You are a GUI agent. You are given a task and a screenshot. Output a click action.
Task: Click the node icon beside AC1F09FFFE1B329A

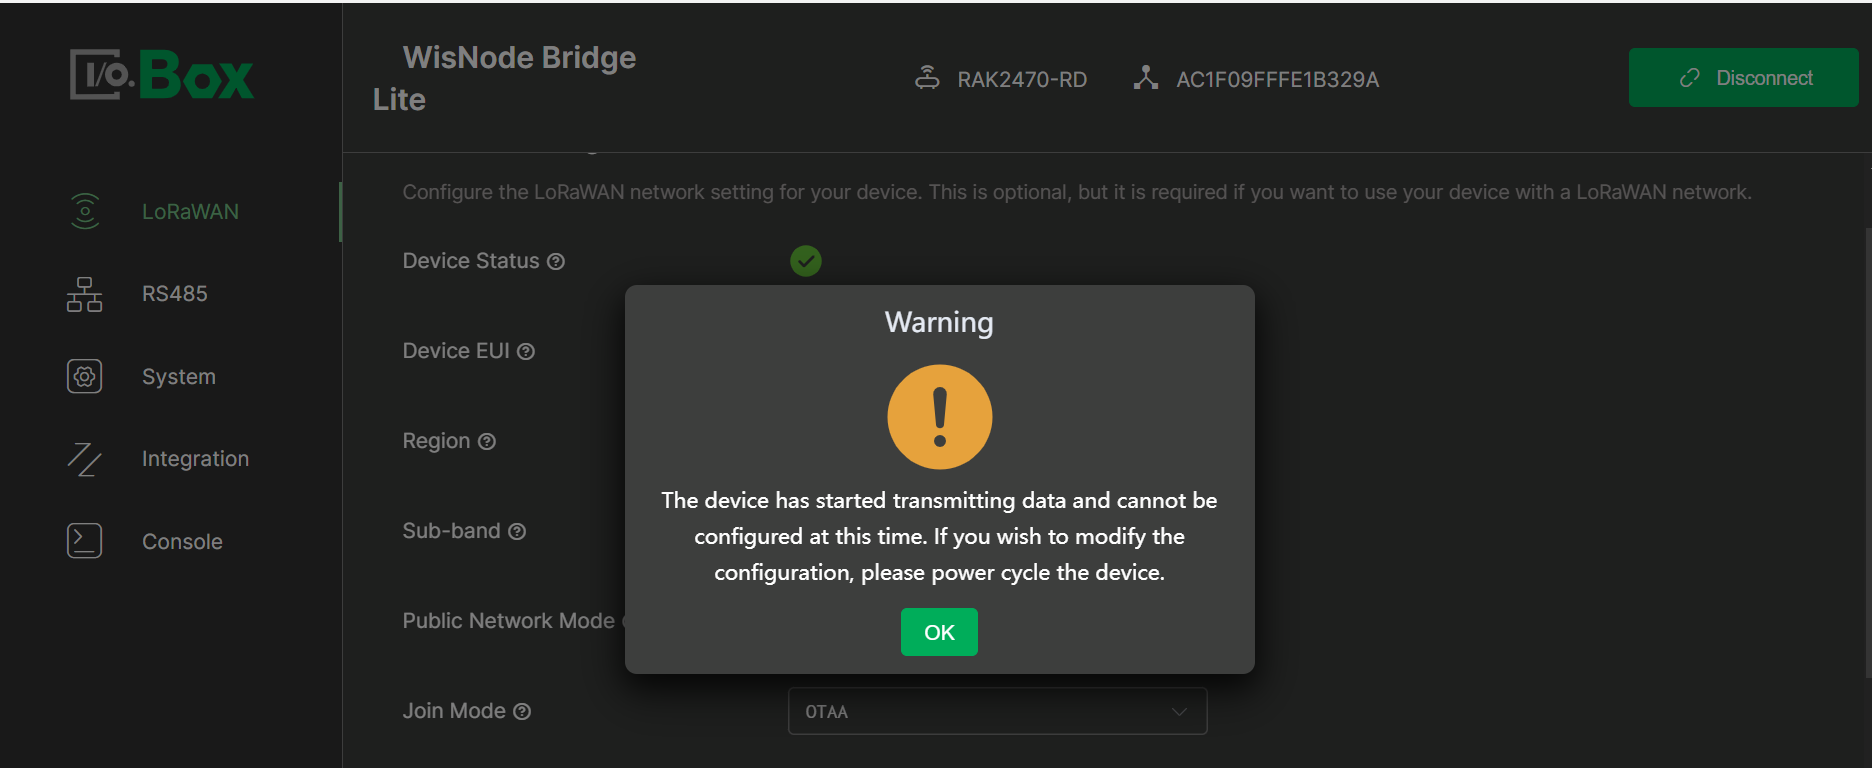1146,78
